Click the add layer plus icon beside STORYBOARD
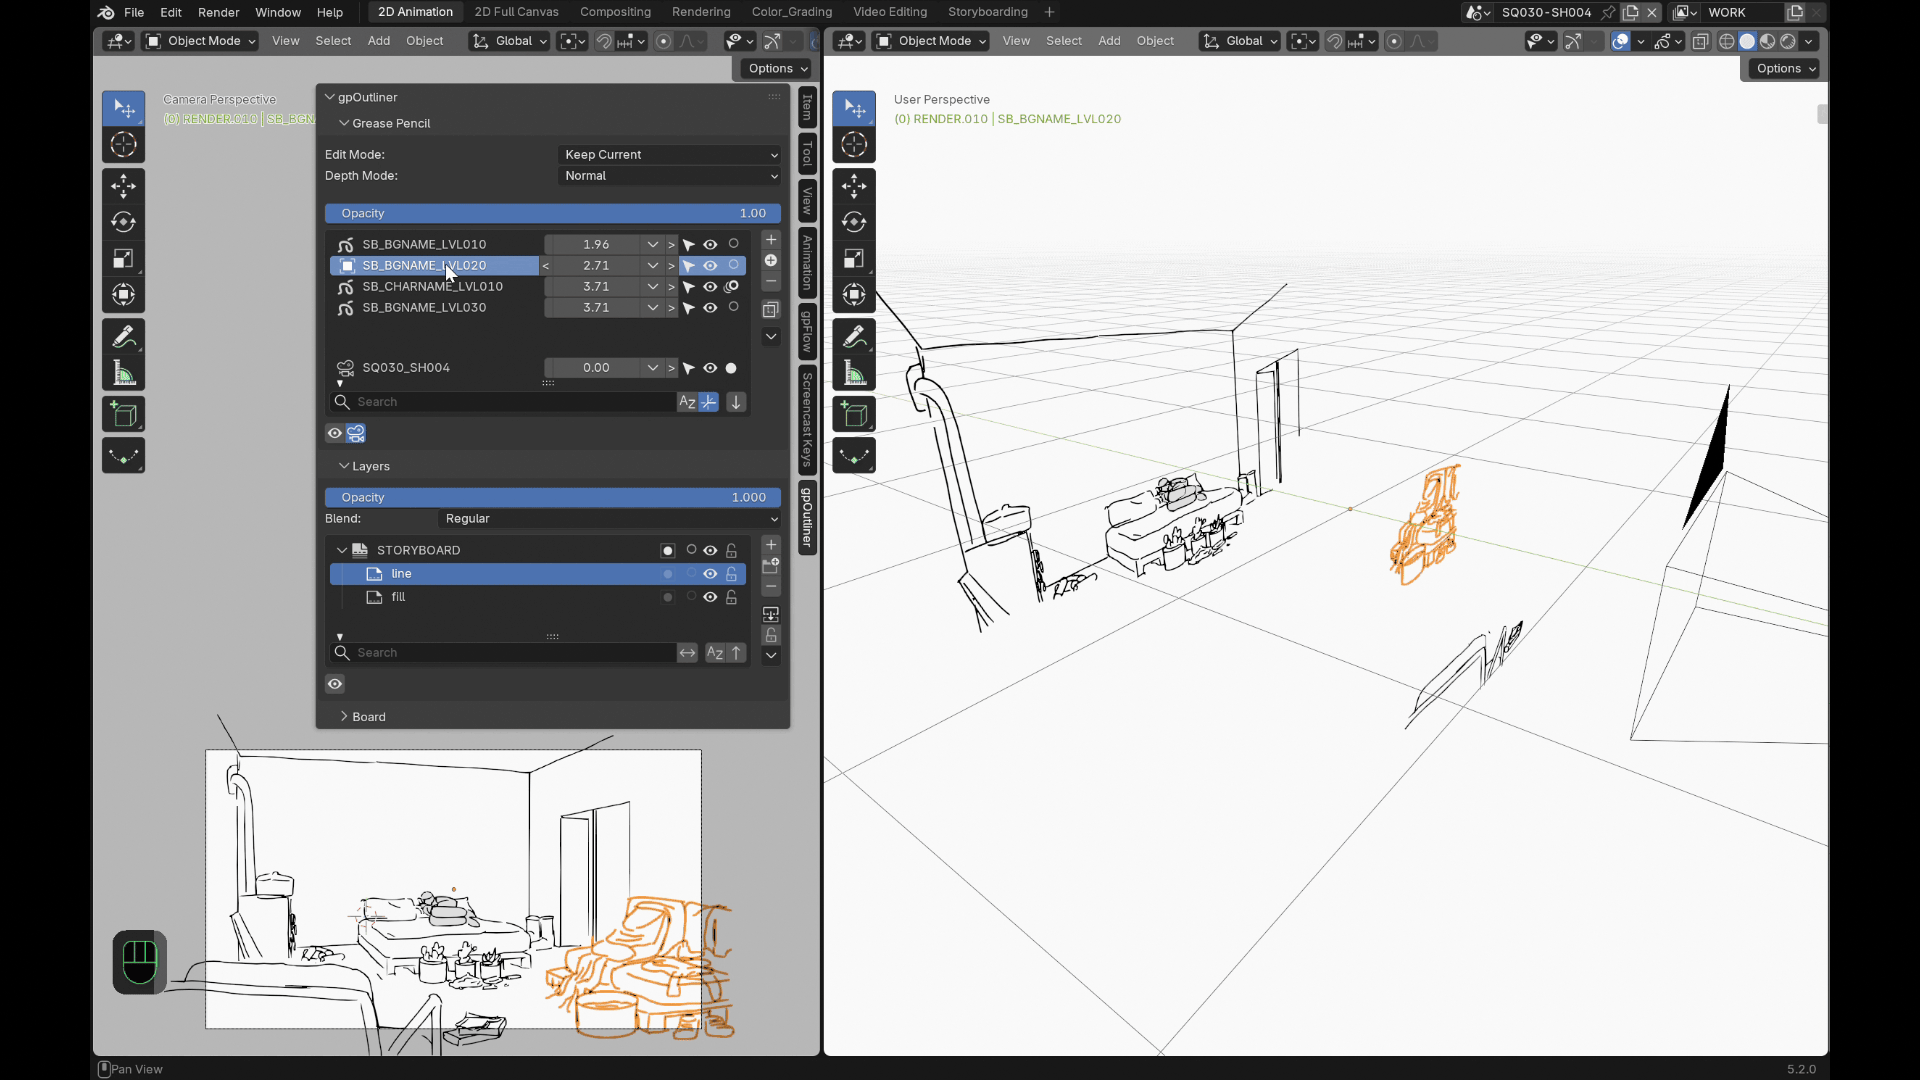Image resolution: width=1920 pixels, height=1080 pixels. 771,546
